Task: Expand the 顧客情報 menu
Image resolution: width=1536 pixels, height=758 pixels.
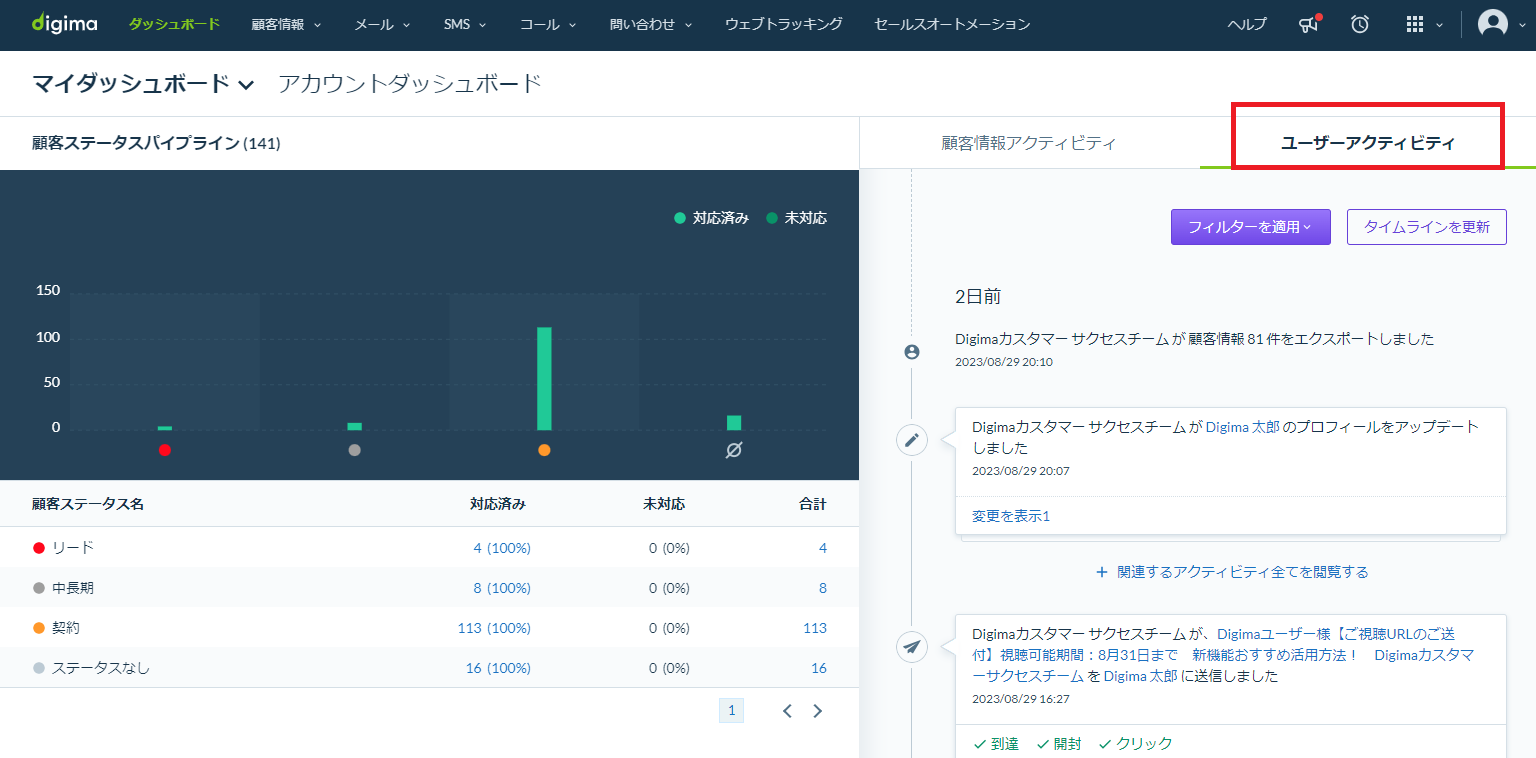Action: tap(286, 24)
